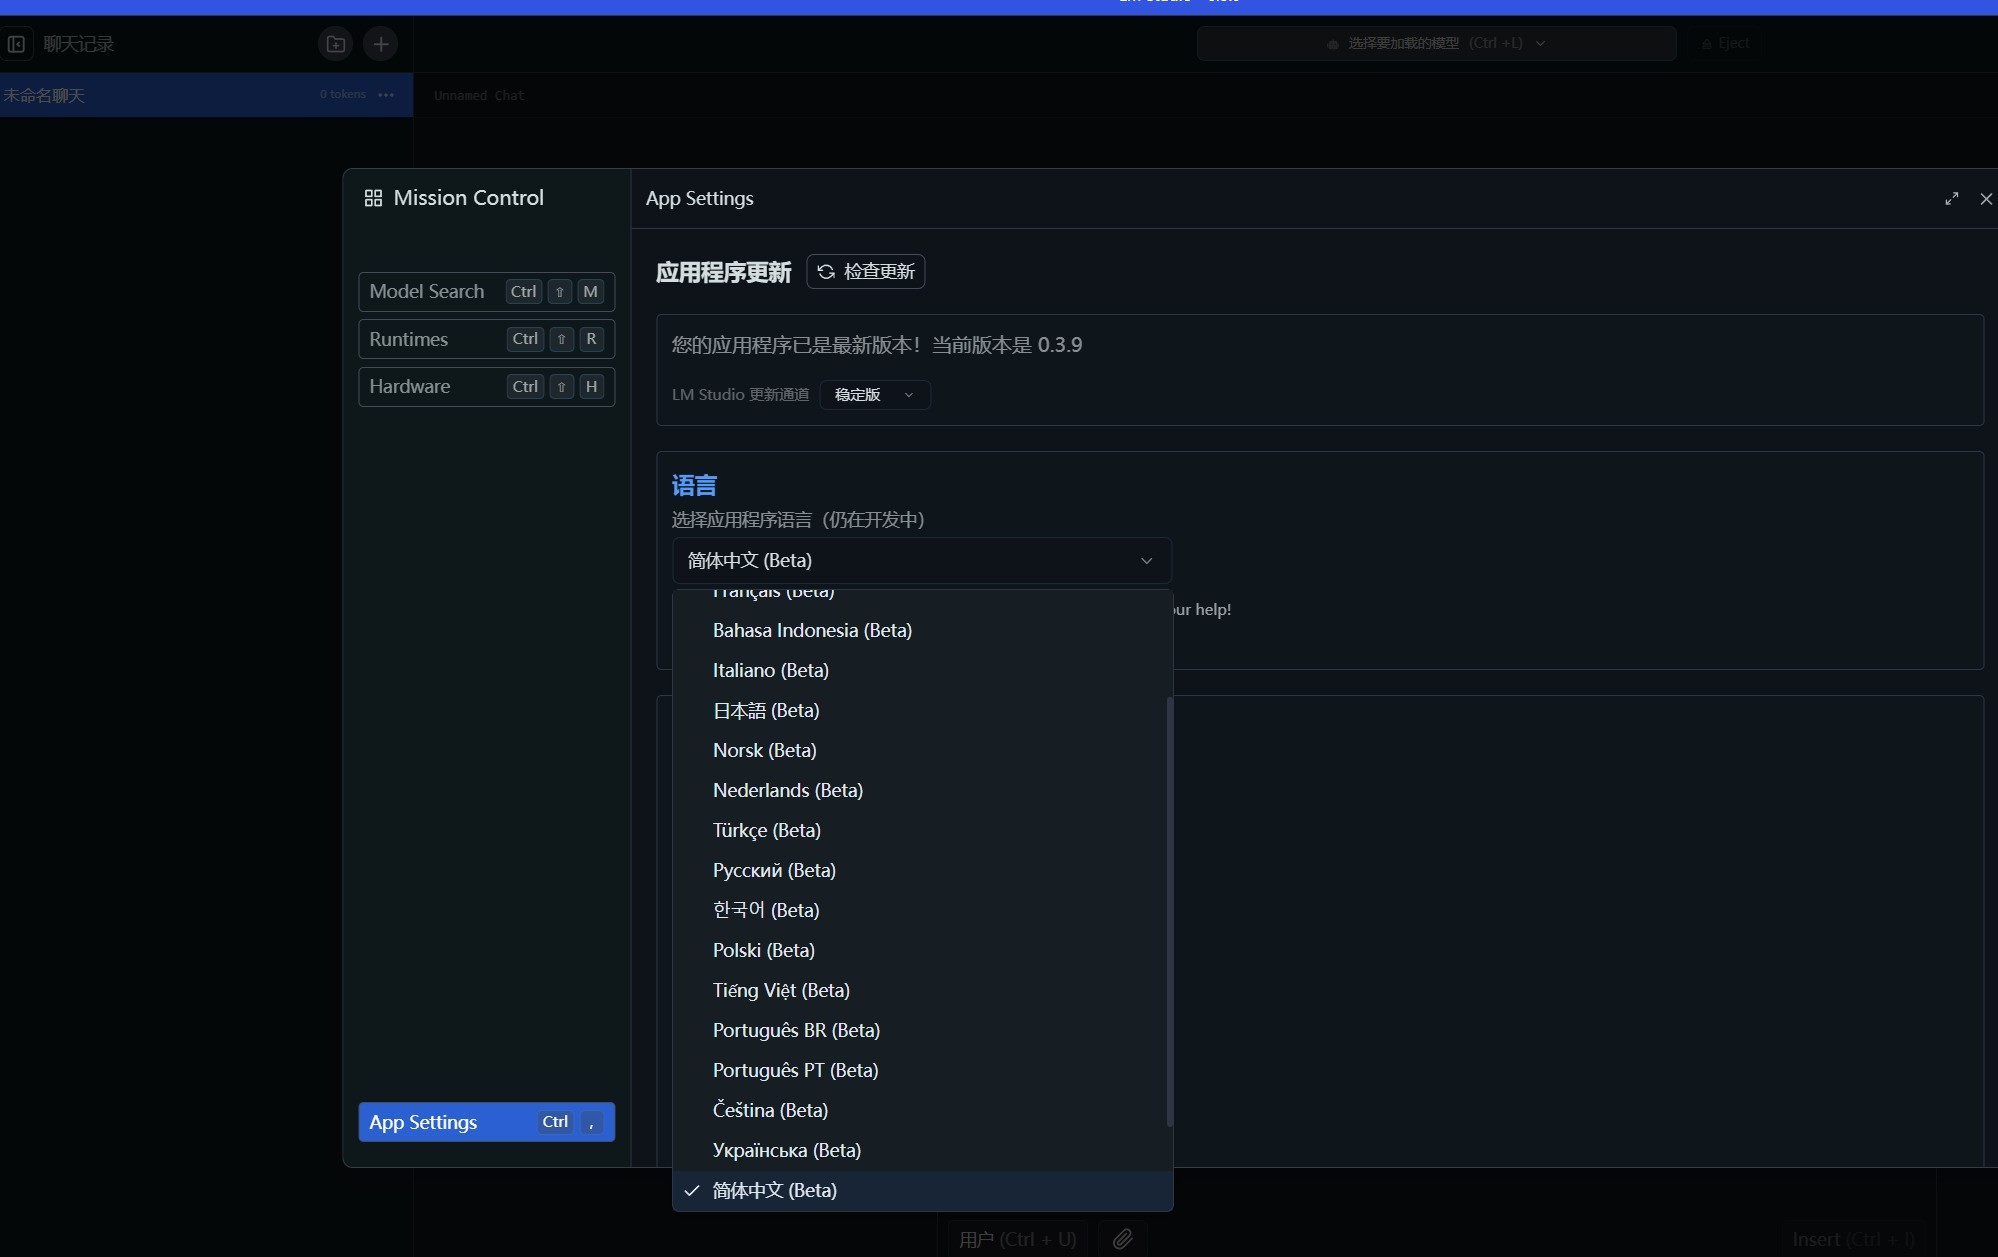The image size is (1998, 1257).
Task: Open options for the 未命名聊天 chat
Action: pyautogui.click(x=386, y=95)
